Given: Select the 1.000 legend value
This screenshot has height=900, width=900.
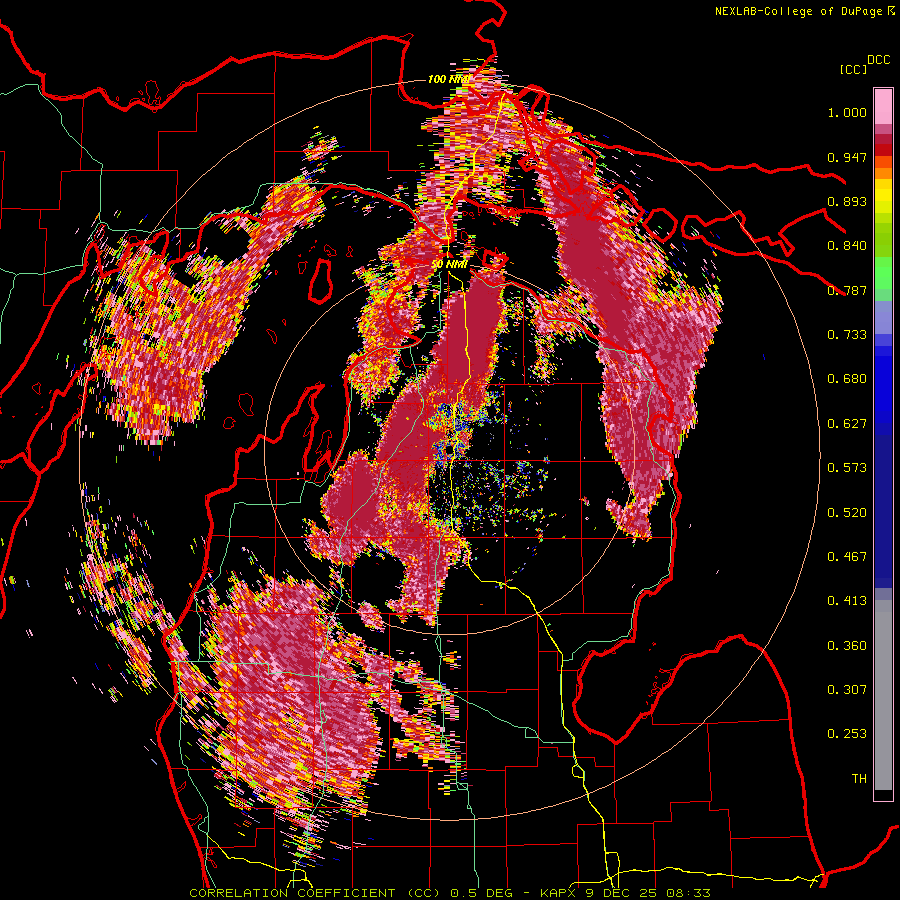Looking at the screenshot, I should (847, 112).
